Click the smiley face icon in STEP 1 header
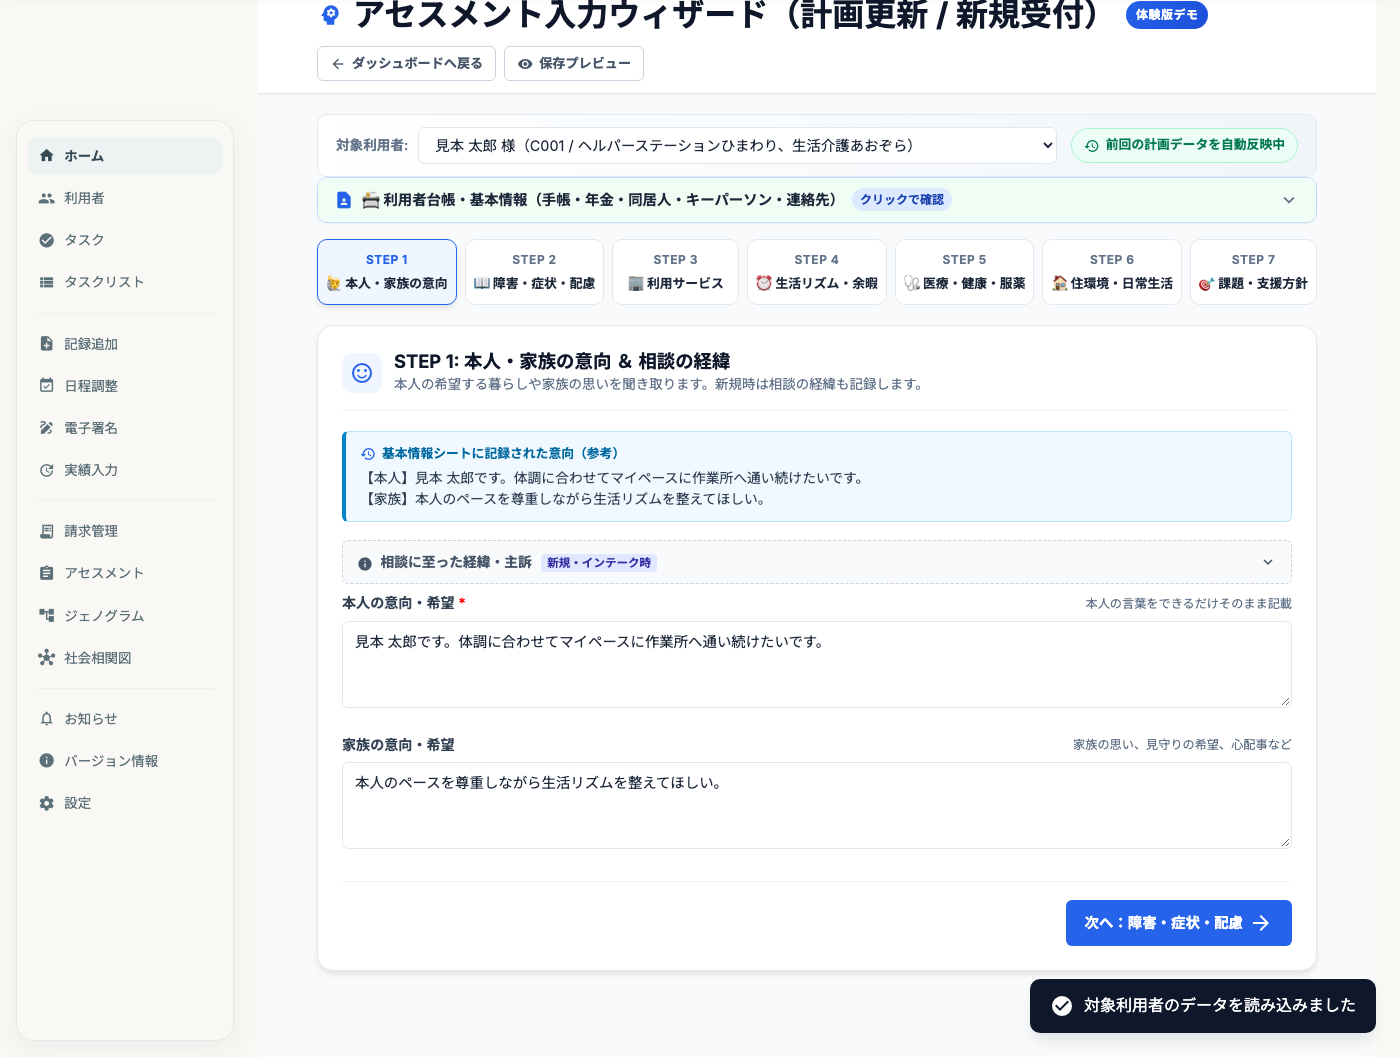 pyautogui.click(x=362, y=373)
